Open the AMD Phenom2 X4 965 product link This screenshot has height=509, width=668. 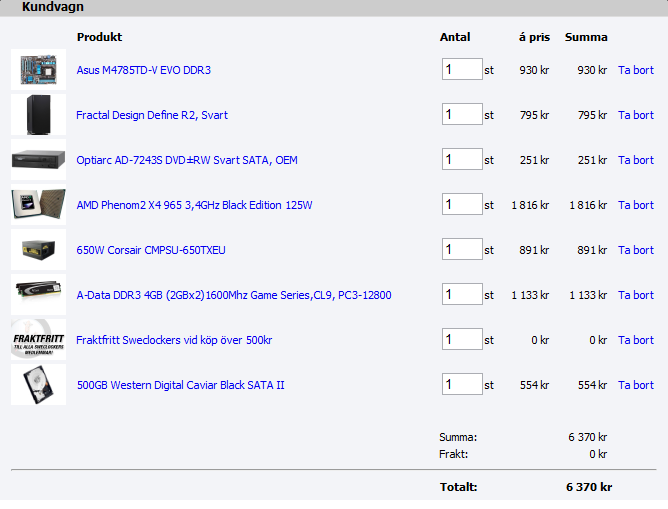[x=194, y=205]
